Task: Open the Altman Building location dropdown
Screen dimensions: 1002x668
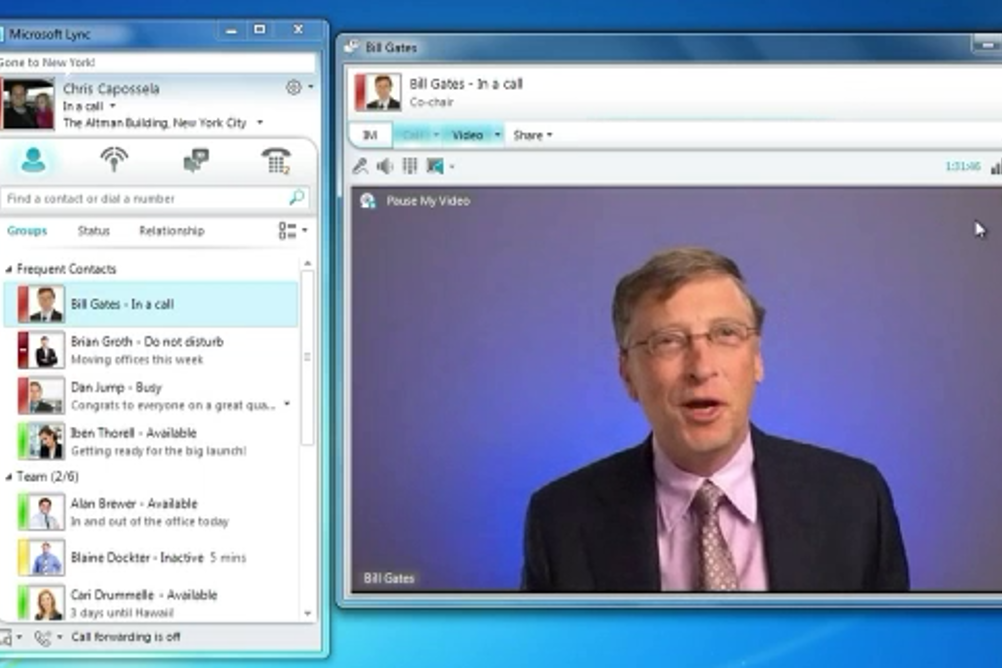Action: (x=260, y=122)
